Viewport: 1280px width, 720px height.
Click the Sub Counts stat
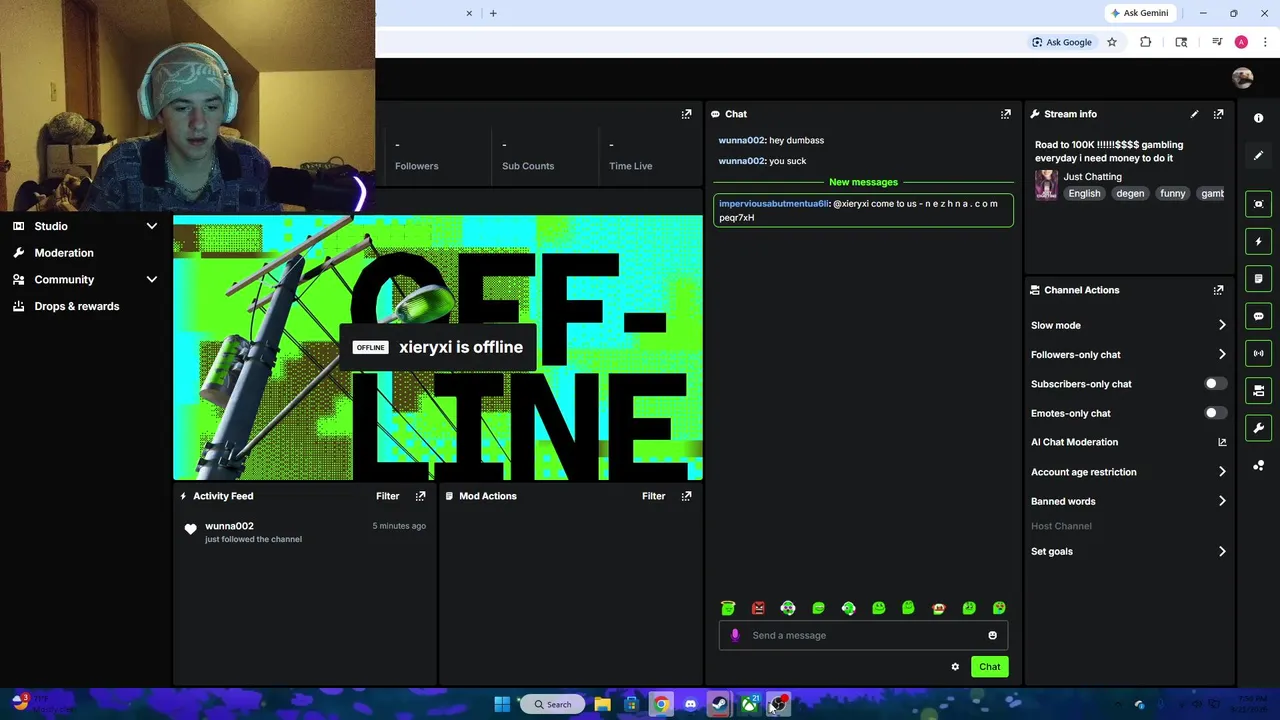[528, 156]
